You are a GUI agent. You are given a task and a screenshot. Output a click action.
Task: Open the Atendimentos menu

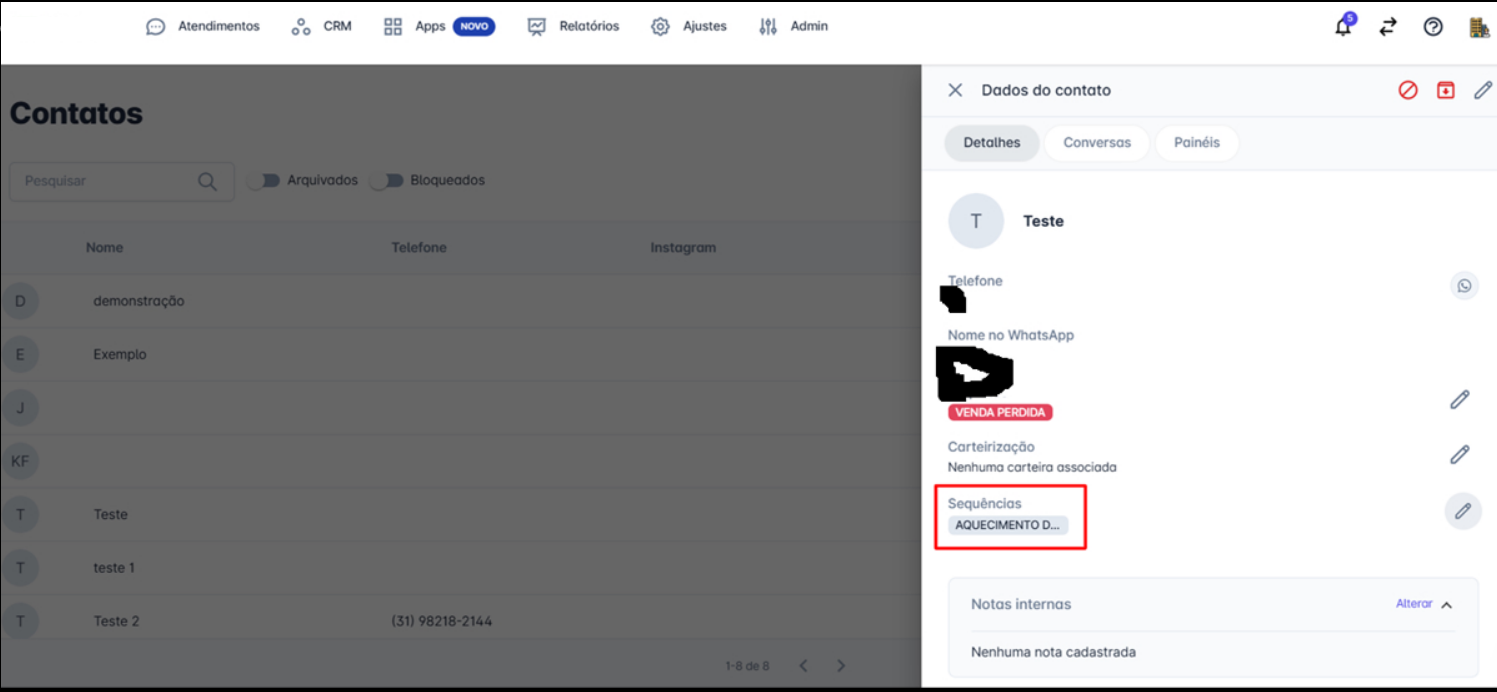(x=203, y=27)
